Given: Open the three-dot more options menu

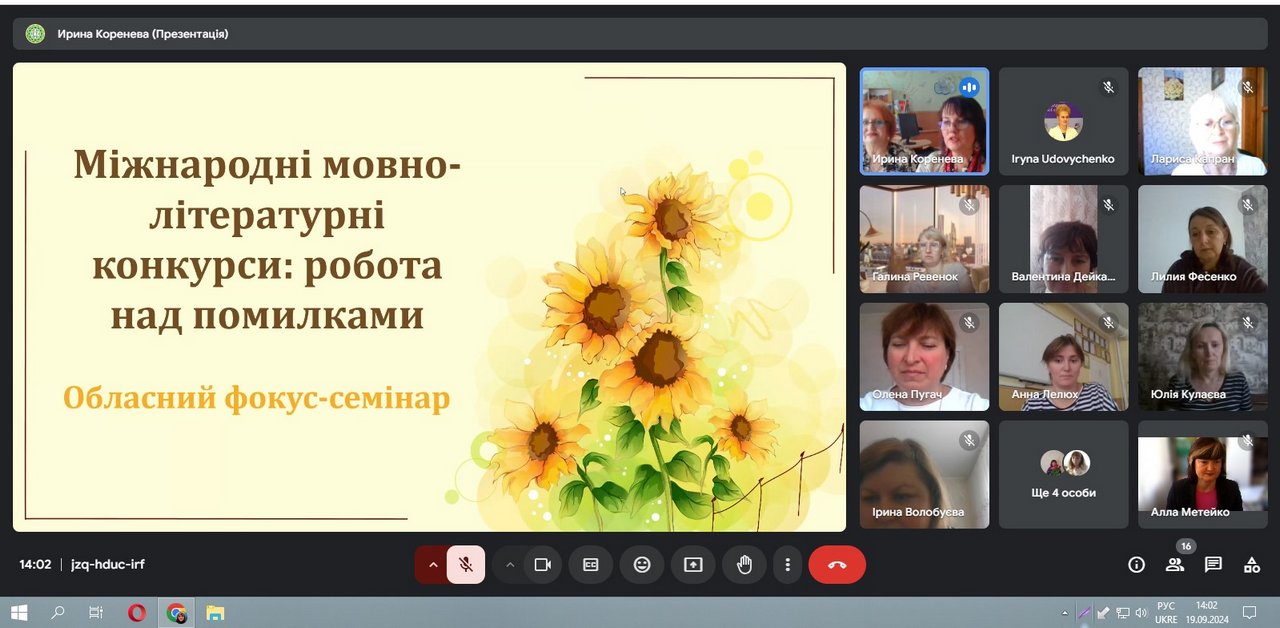Looking at the screenshot, I should (788, 565).
